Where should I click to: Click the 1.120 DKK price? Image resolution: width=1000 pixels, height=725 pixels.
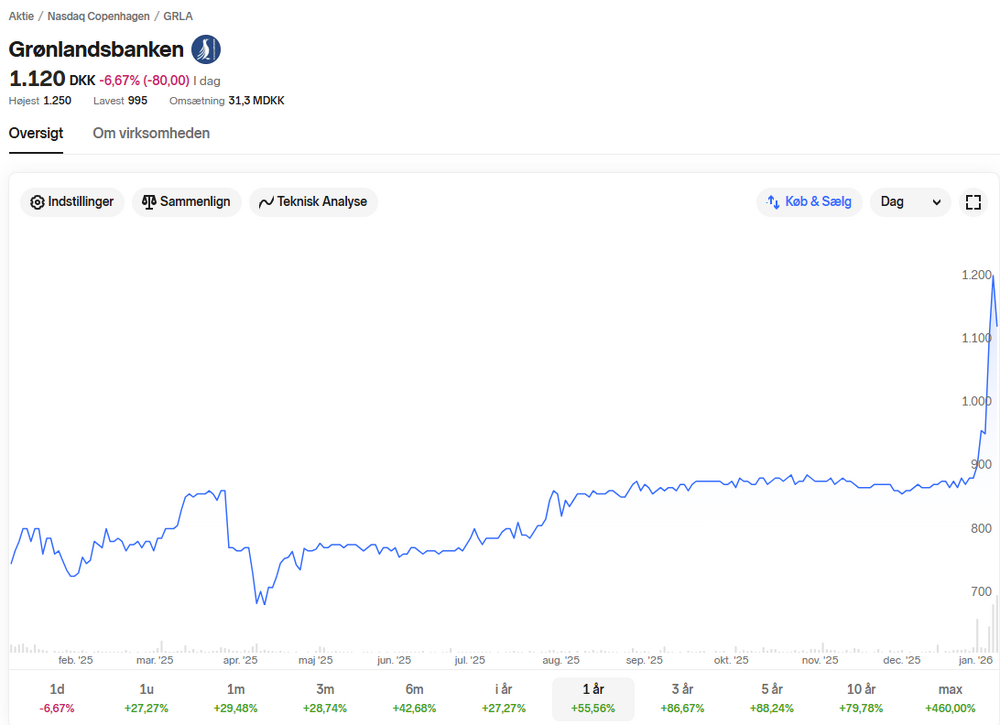click(52, 79)
